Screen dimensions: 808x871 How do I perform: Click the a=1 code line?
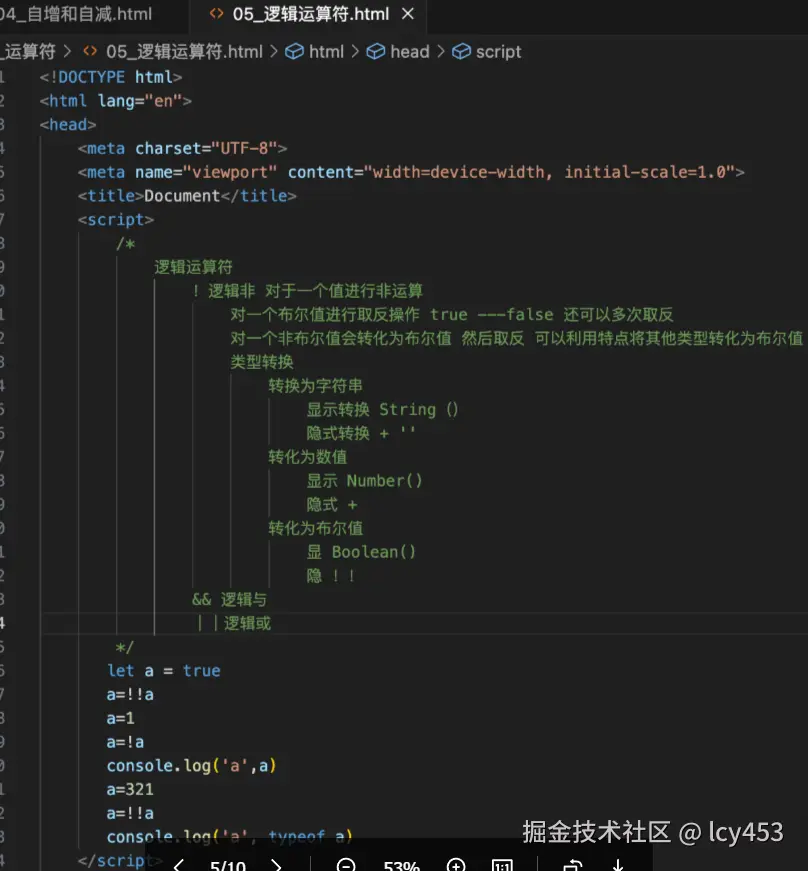click(121, 718)
